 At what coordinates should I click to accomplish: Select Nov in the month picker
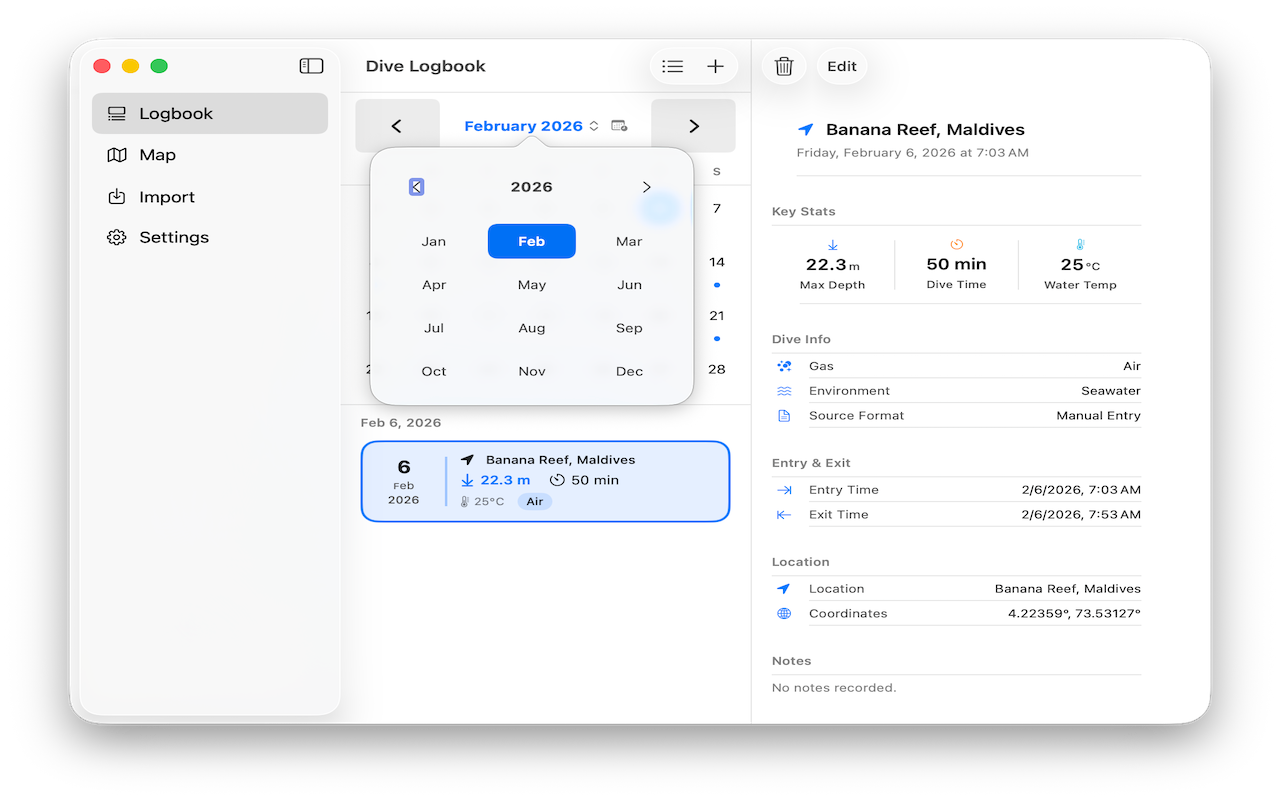[531, 371]
